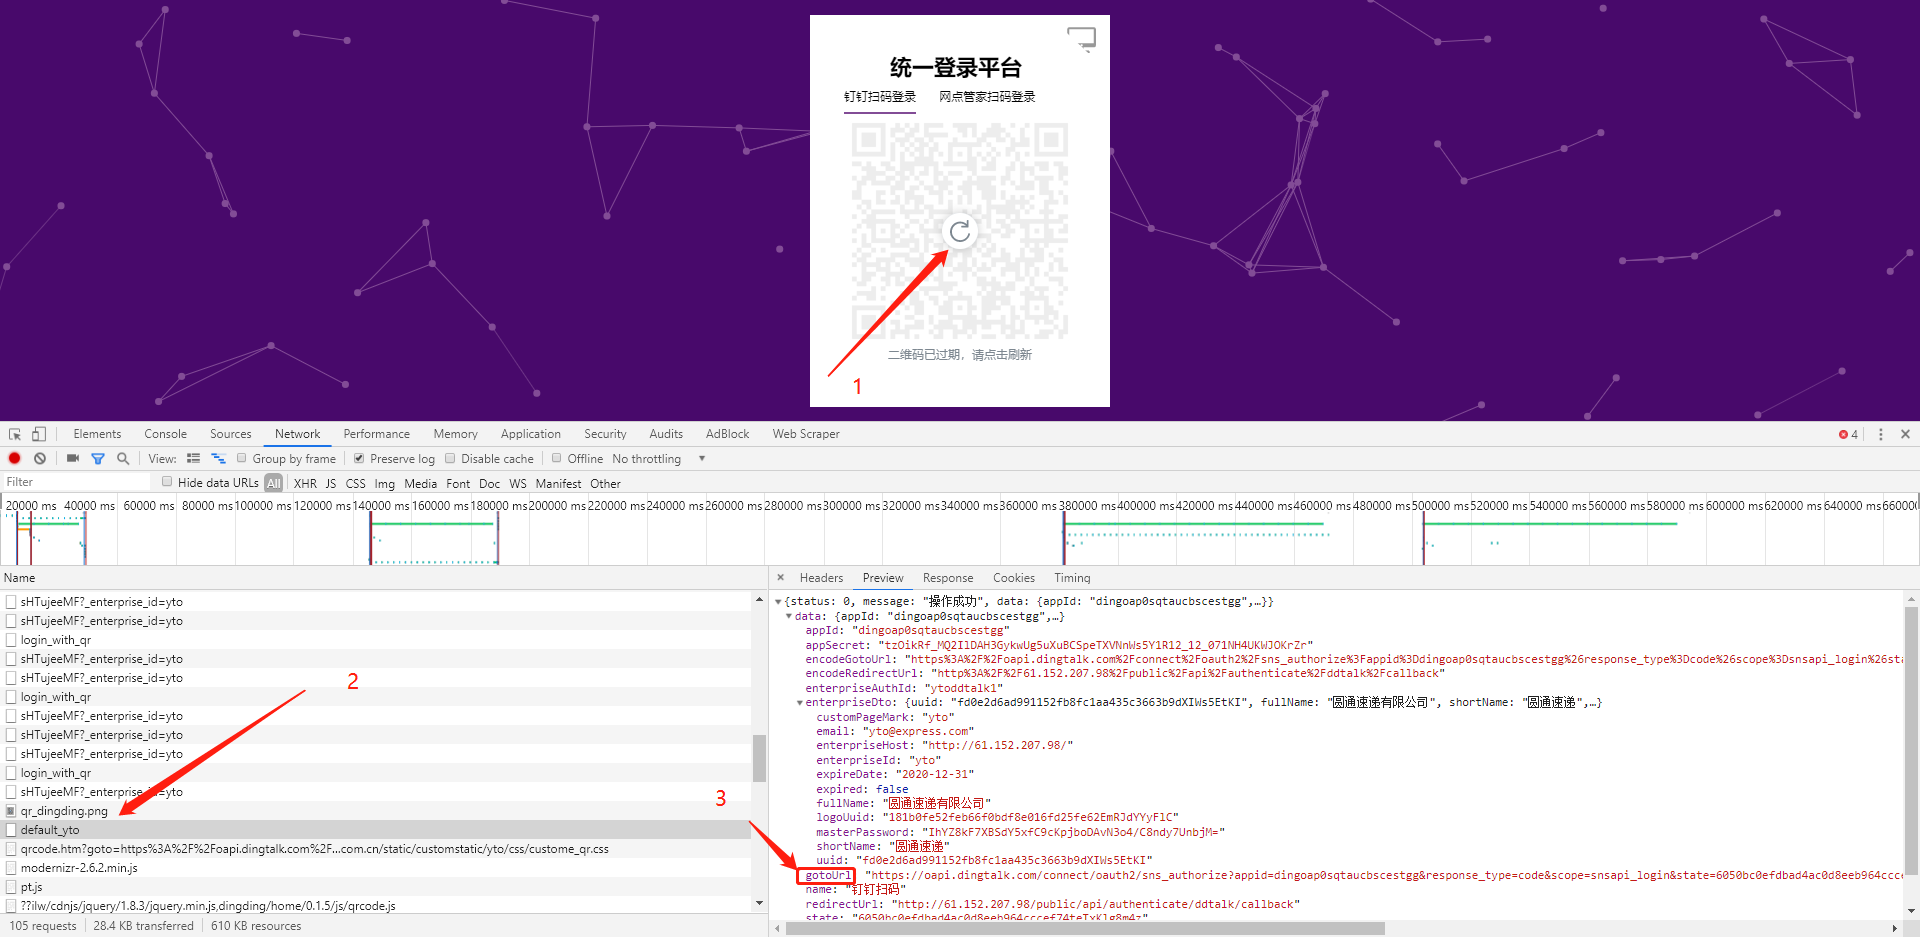Click the request list vertical scrollbar thumb
The image size is (1920, 937).
click(x=760, y=758)
